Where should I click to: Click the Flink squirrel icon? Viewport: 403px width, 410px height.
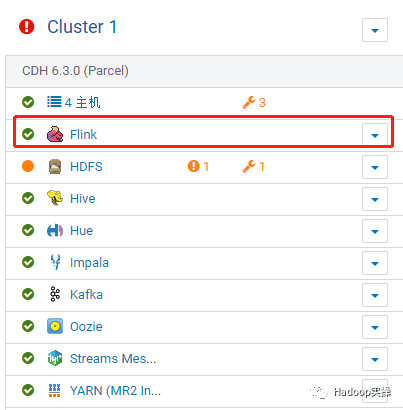[x=55, y=134]
